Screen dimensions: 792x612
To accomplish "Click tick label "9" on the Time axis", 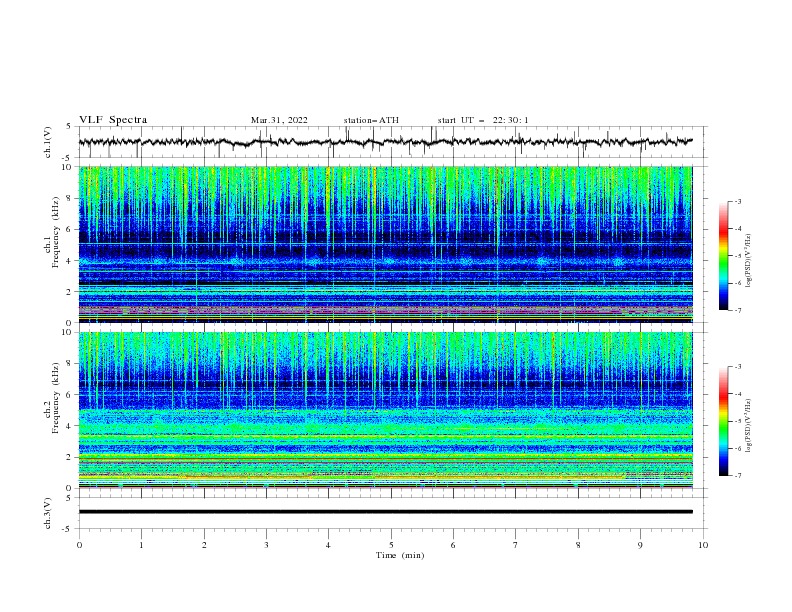I will pos(640,545).
